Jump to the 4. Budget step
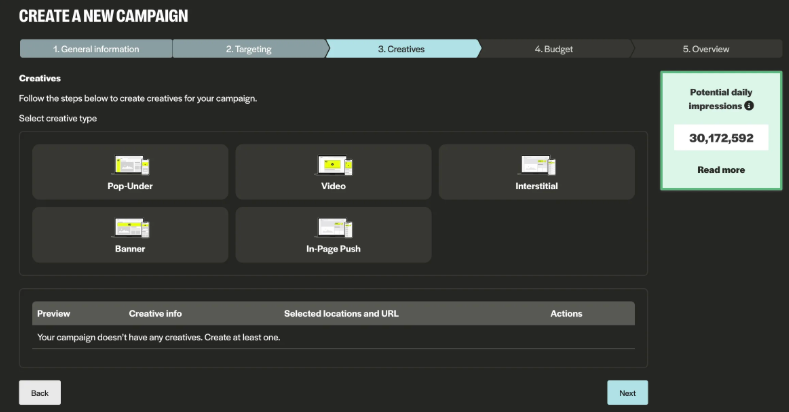 [553, 49]
